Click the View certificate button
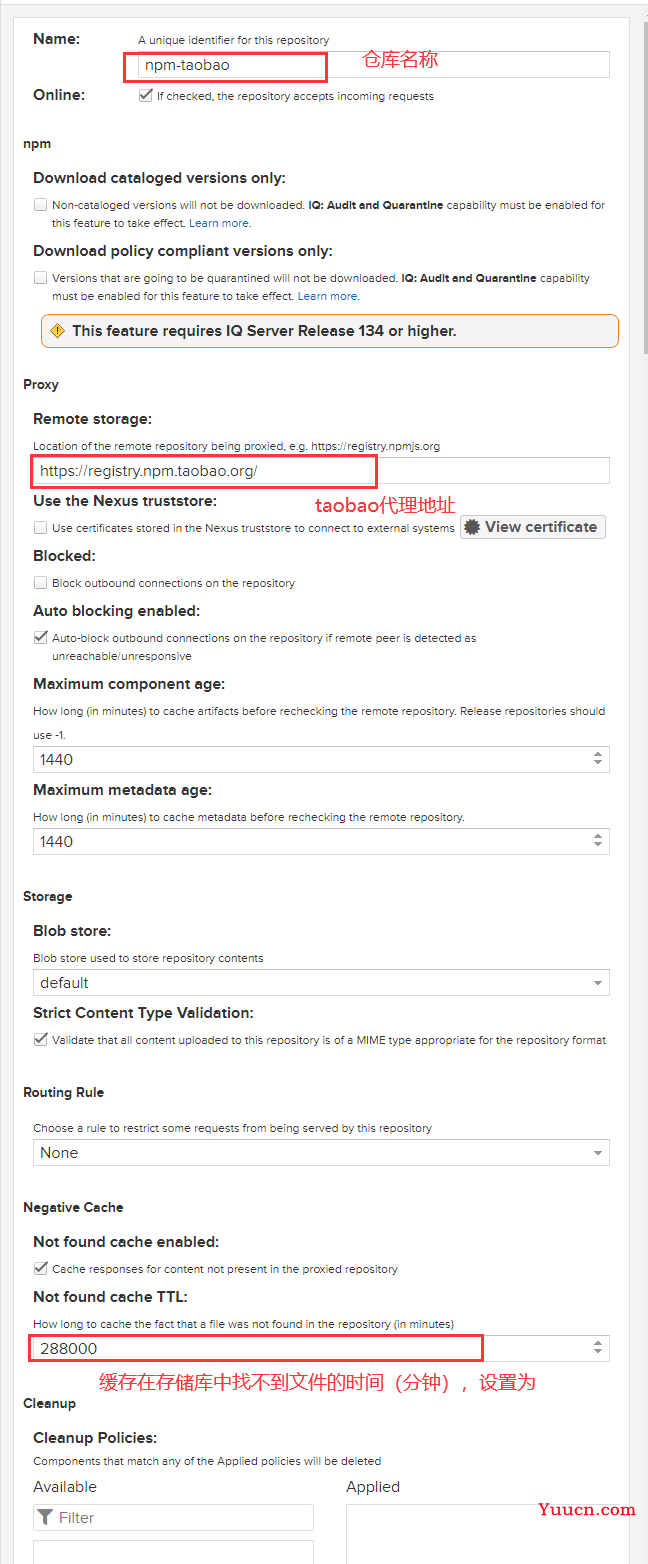 pyautogui.click(x=533, y=527)
